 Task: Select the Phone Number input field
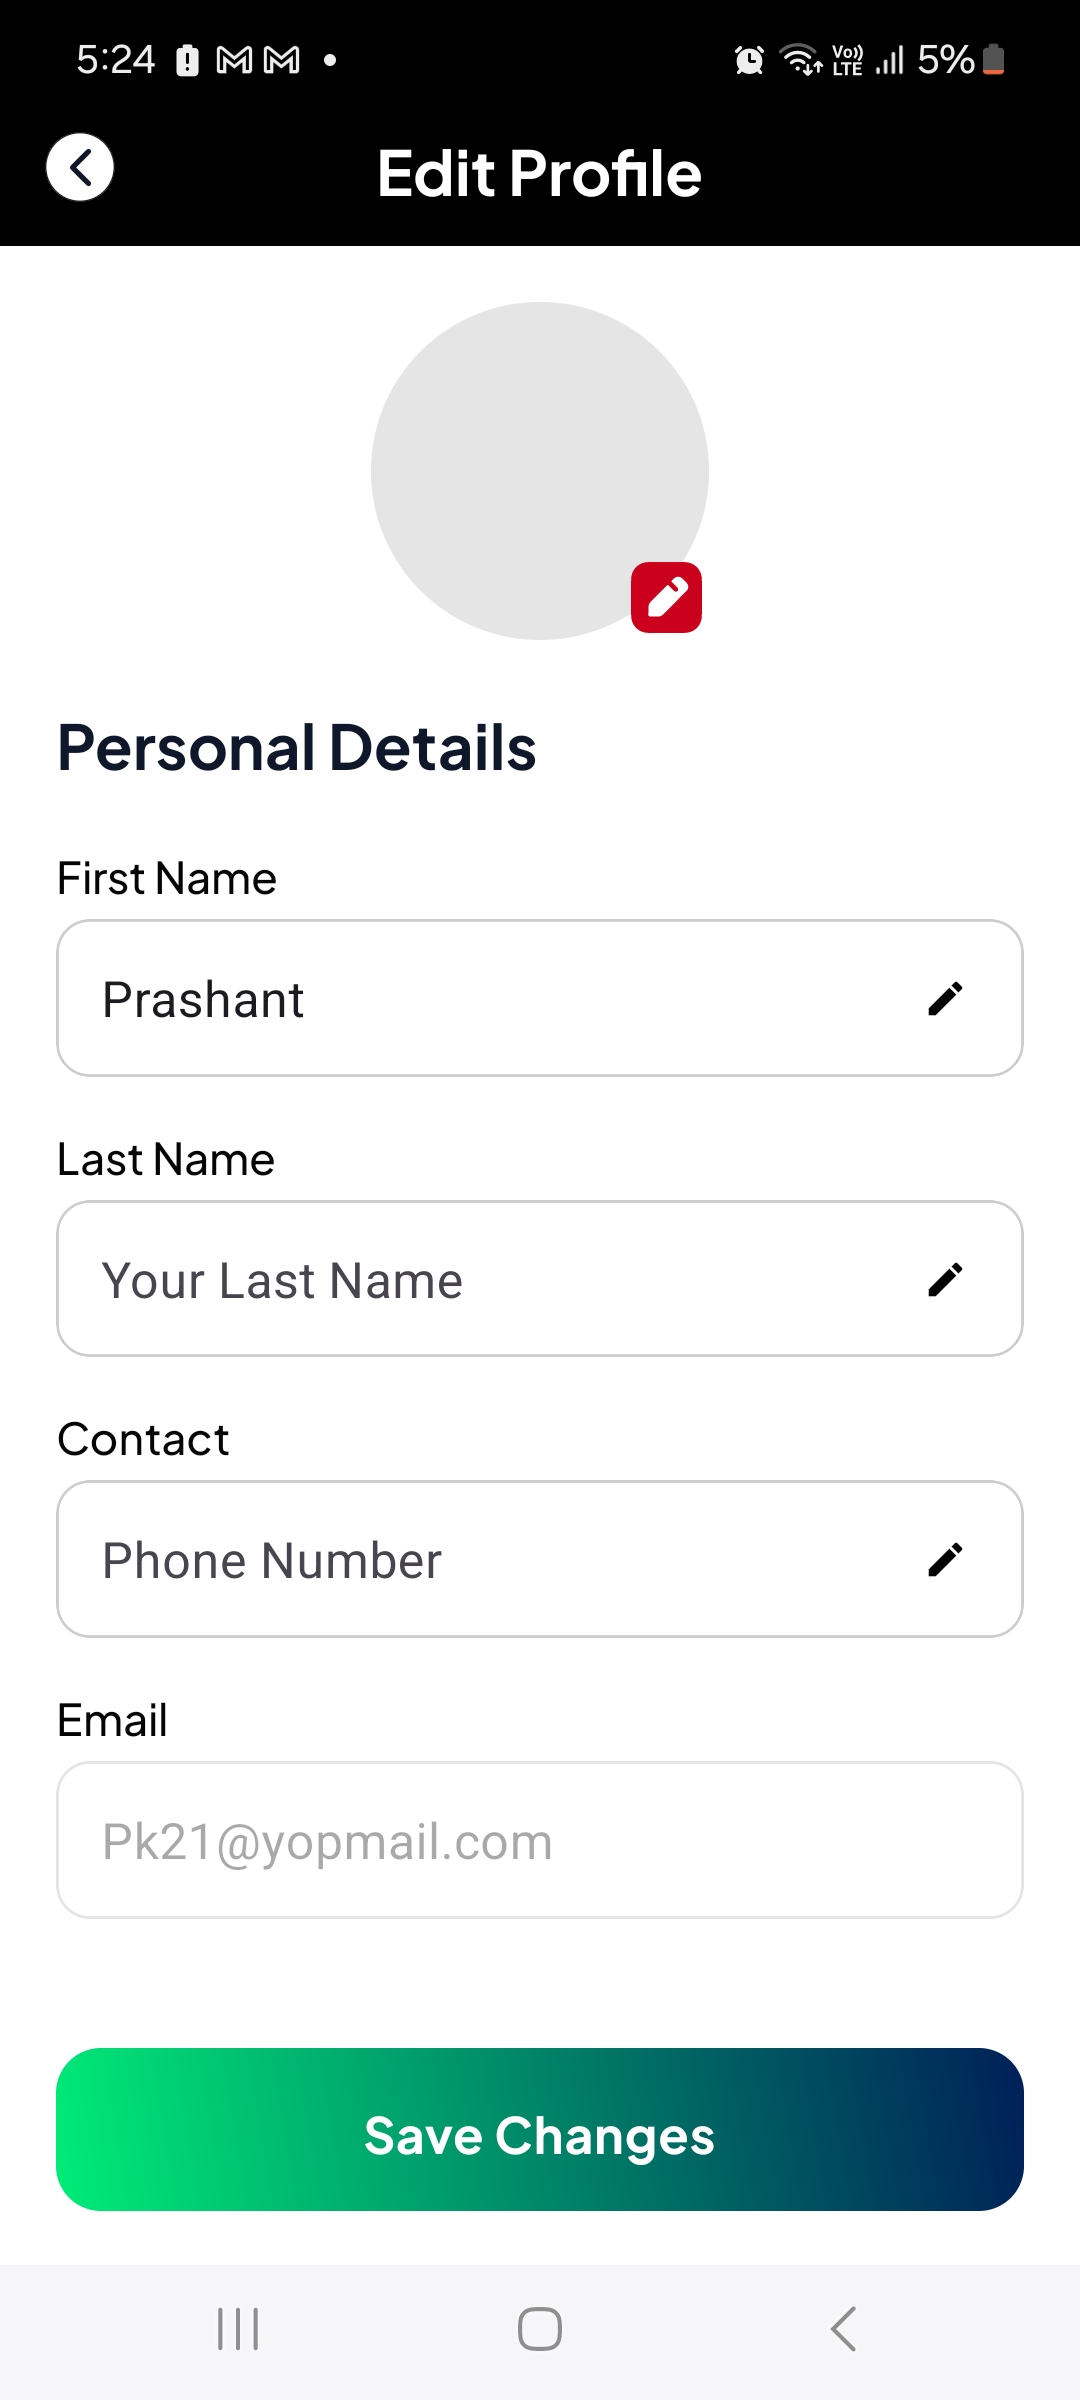click(x=540, y=1559)
